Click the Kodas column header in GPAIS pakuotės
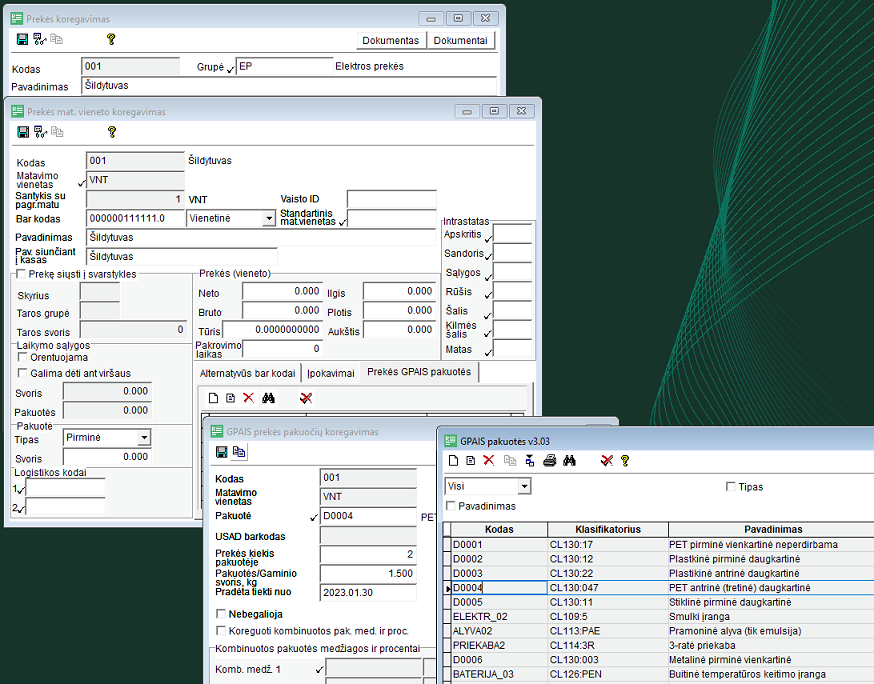 click(499, 530)
